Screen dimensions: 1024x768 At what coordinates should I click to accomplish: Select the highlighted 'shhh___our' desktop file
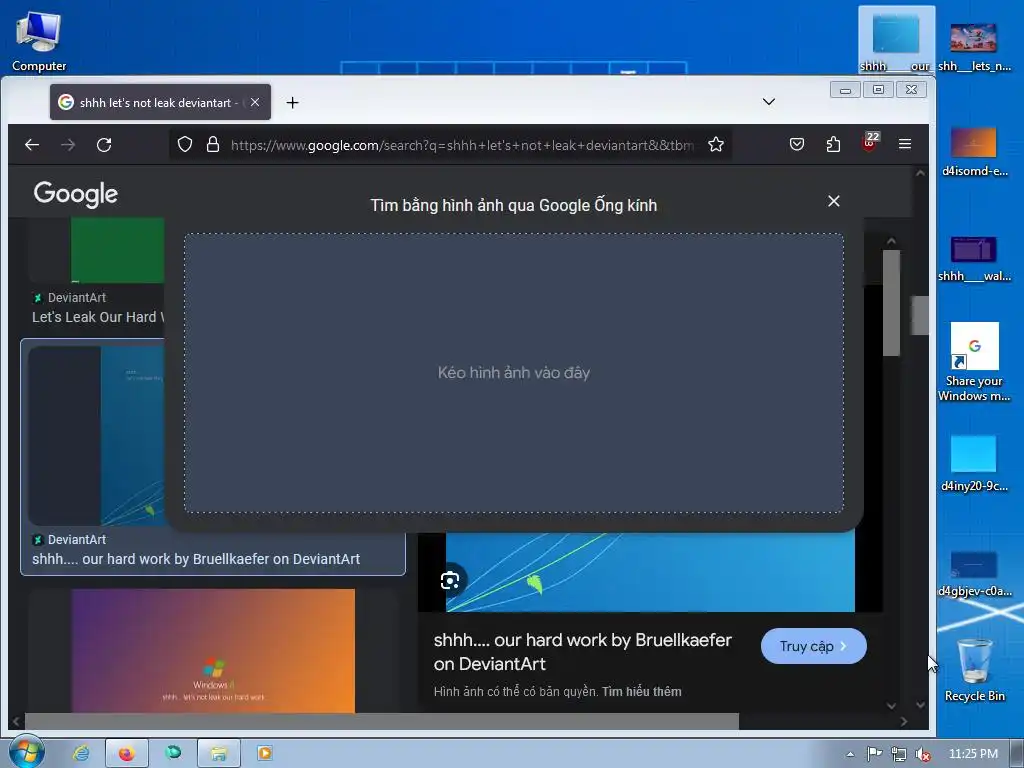pos(896,40)
